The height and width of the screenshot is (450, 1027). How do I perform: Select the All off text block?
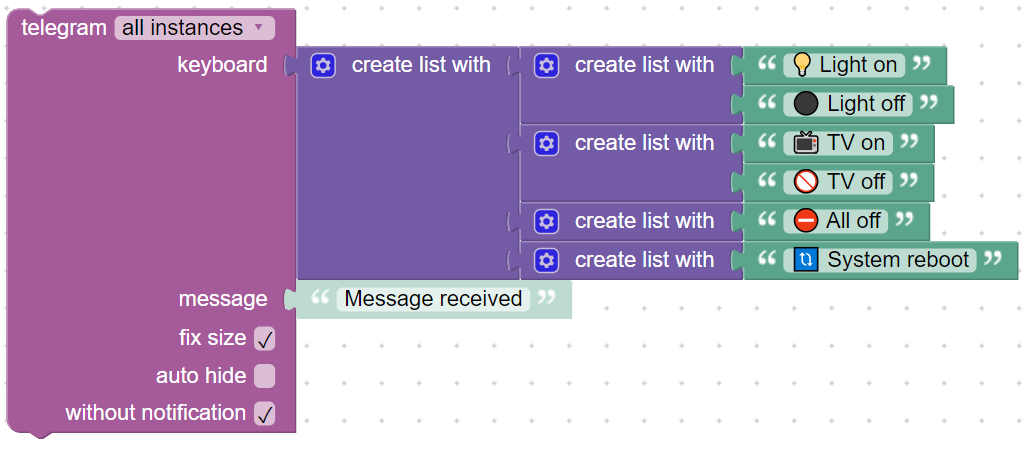854,221
